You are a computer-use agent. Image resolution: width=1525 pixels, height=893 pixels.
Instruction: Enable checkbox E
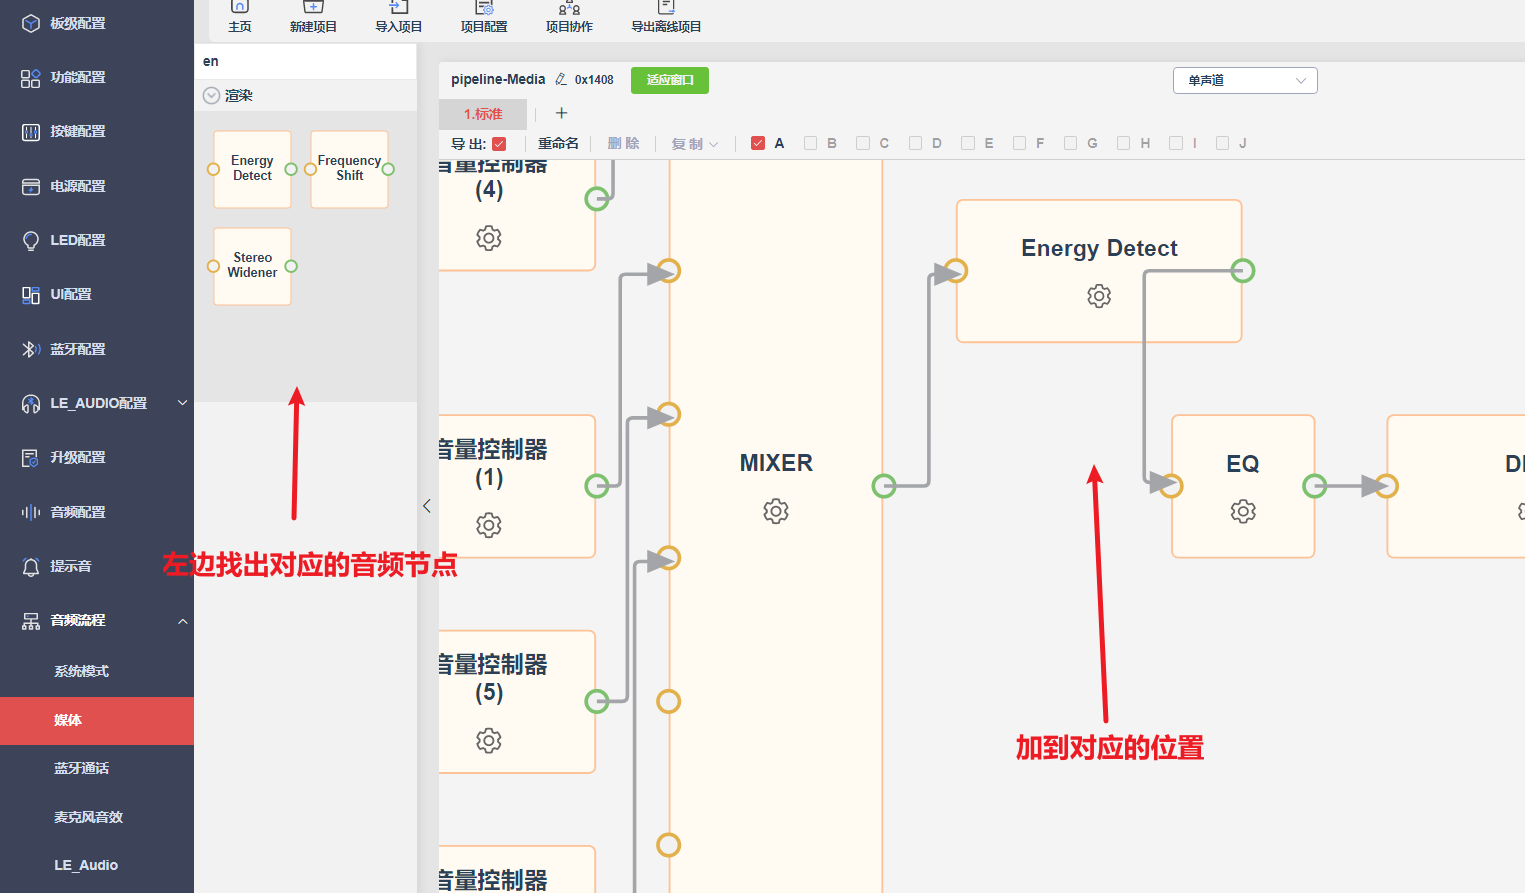point(968,143)
